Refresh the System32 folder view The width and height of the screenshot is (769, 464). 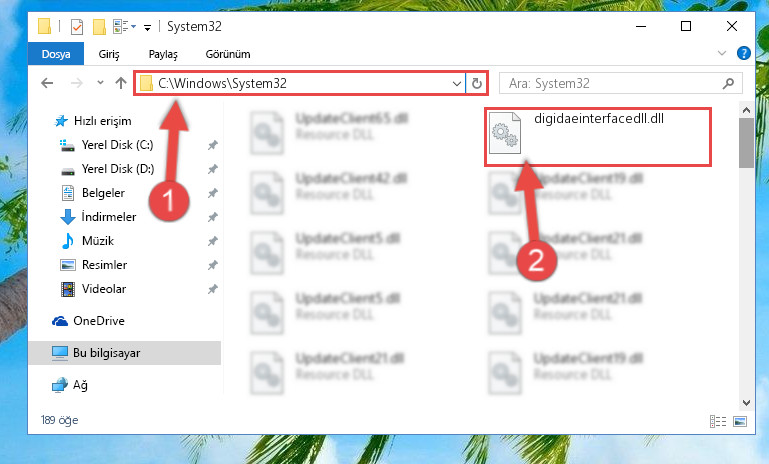(476, 83)
